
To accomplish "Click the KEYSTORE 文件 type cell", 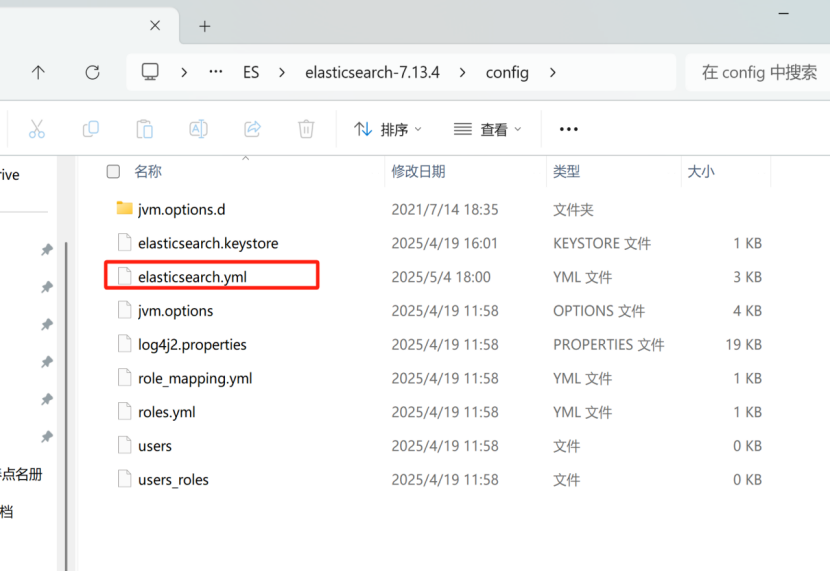I will (602, 243).
